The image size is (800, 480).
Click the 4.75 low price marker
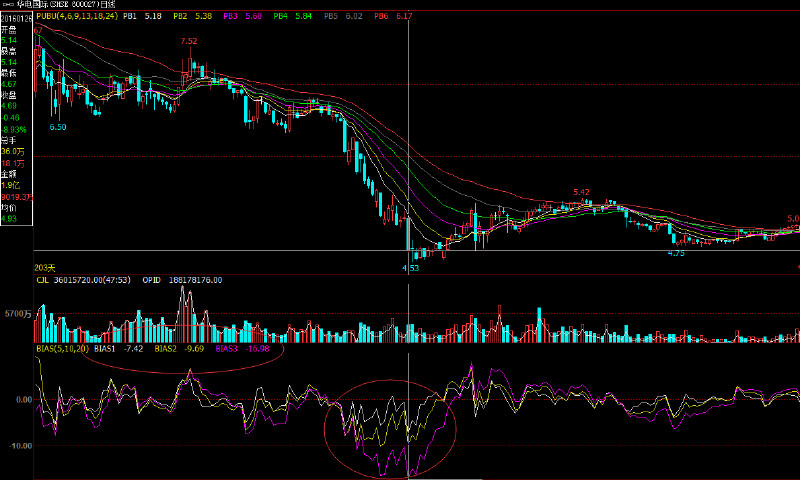pyautogui.click(x=676, y=254)
